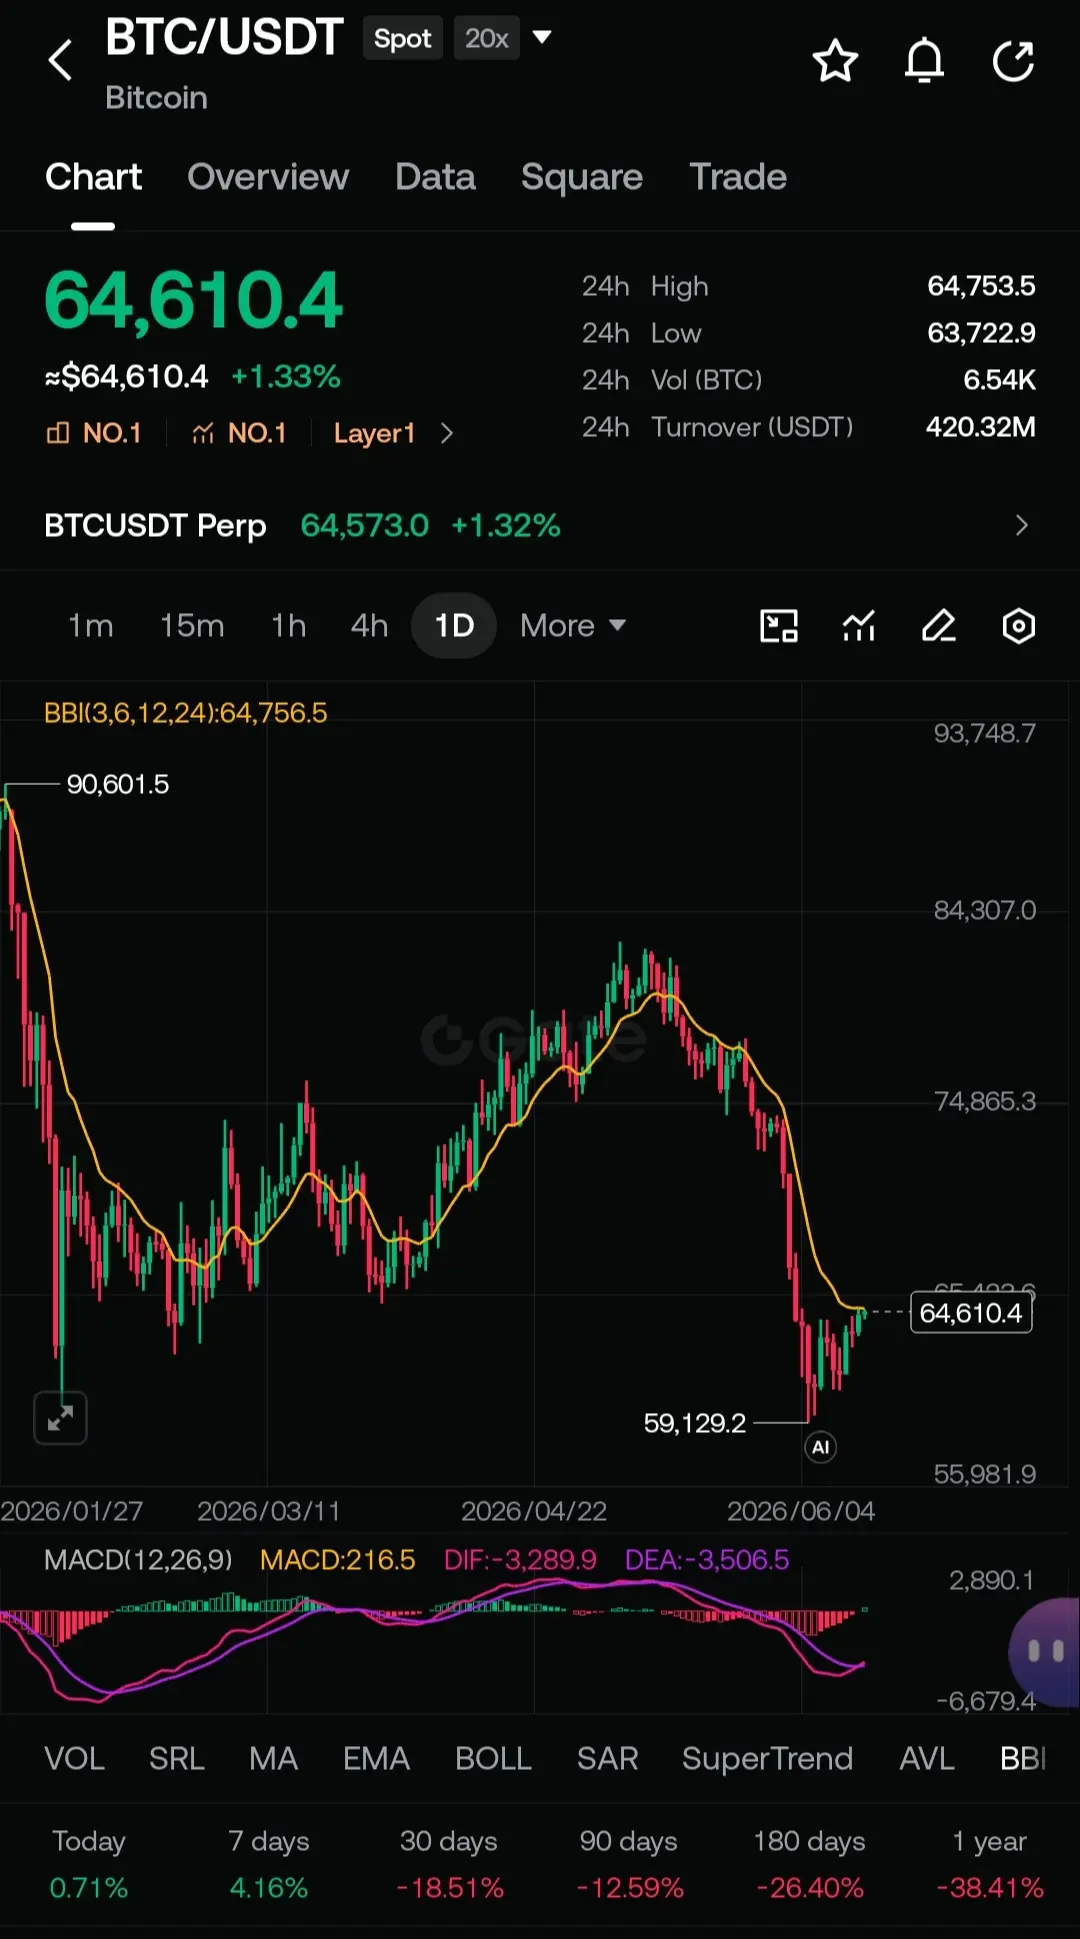
Task: Toggle SRL indicator
Action: (x=176, y=1759)
